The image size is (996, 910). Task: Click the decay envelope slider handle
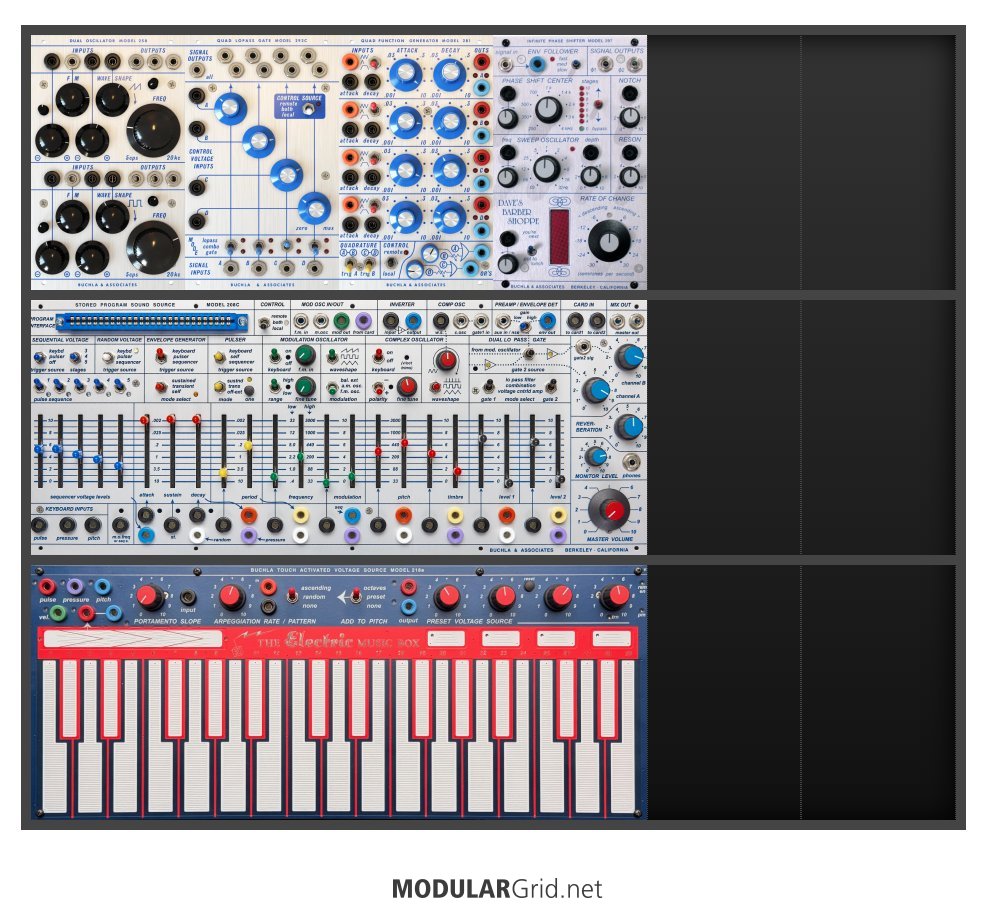tap(196, 420)
